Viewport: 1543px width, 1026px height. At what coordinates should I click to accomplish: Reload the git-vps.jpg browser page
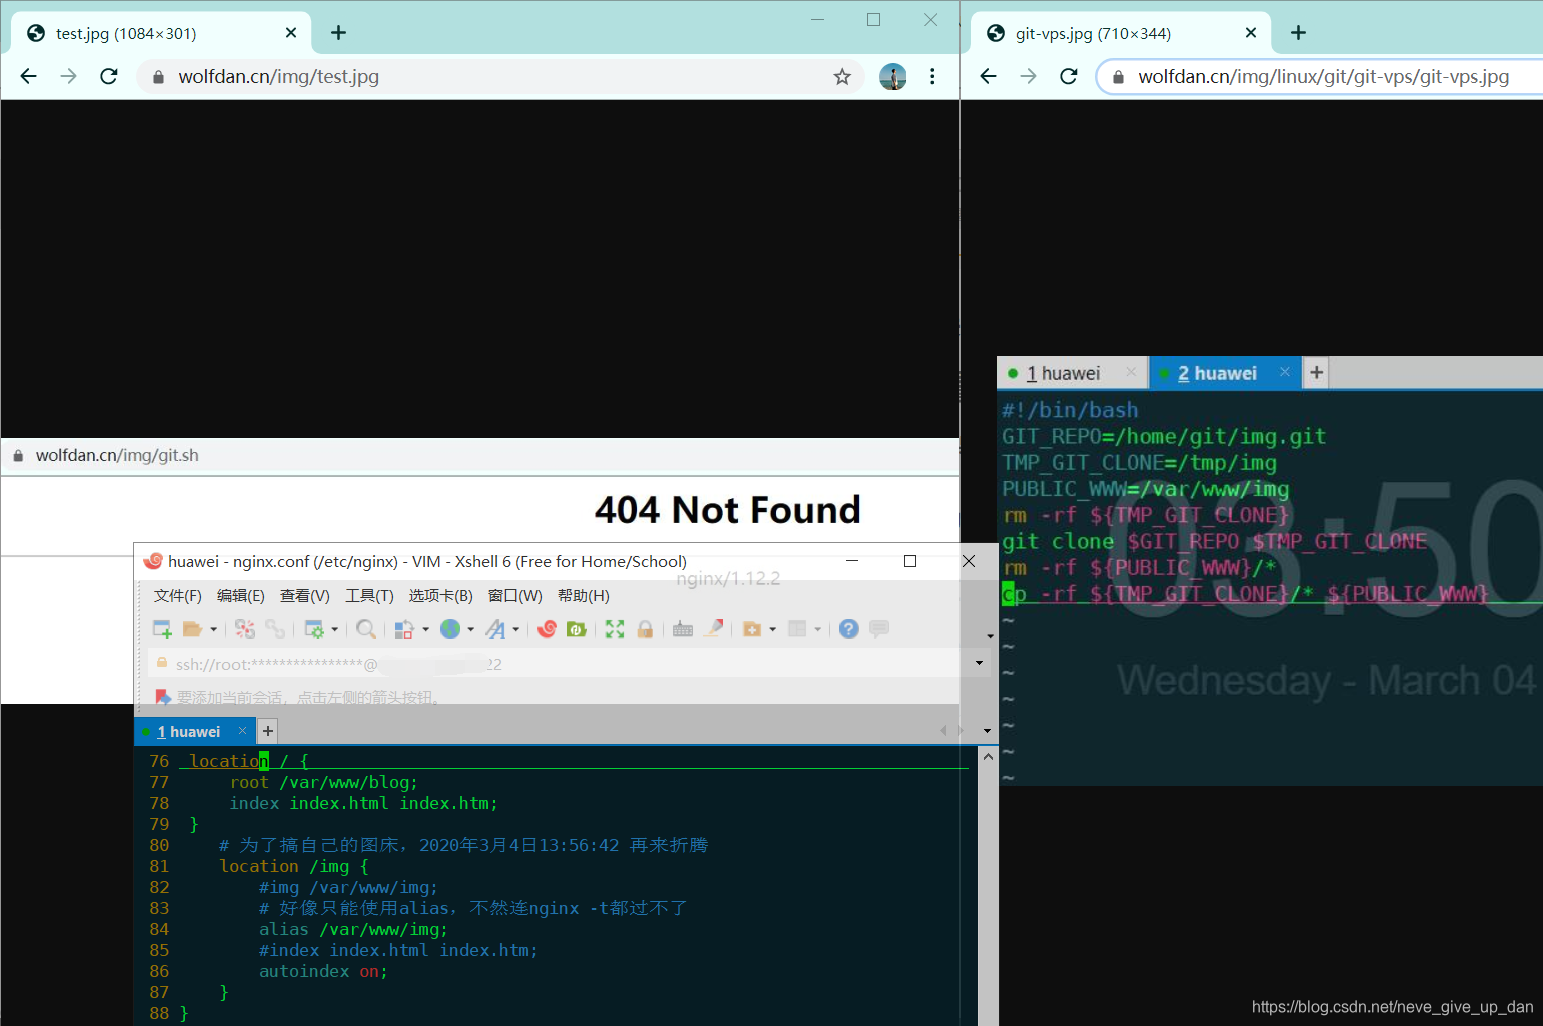(1069, 76)
